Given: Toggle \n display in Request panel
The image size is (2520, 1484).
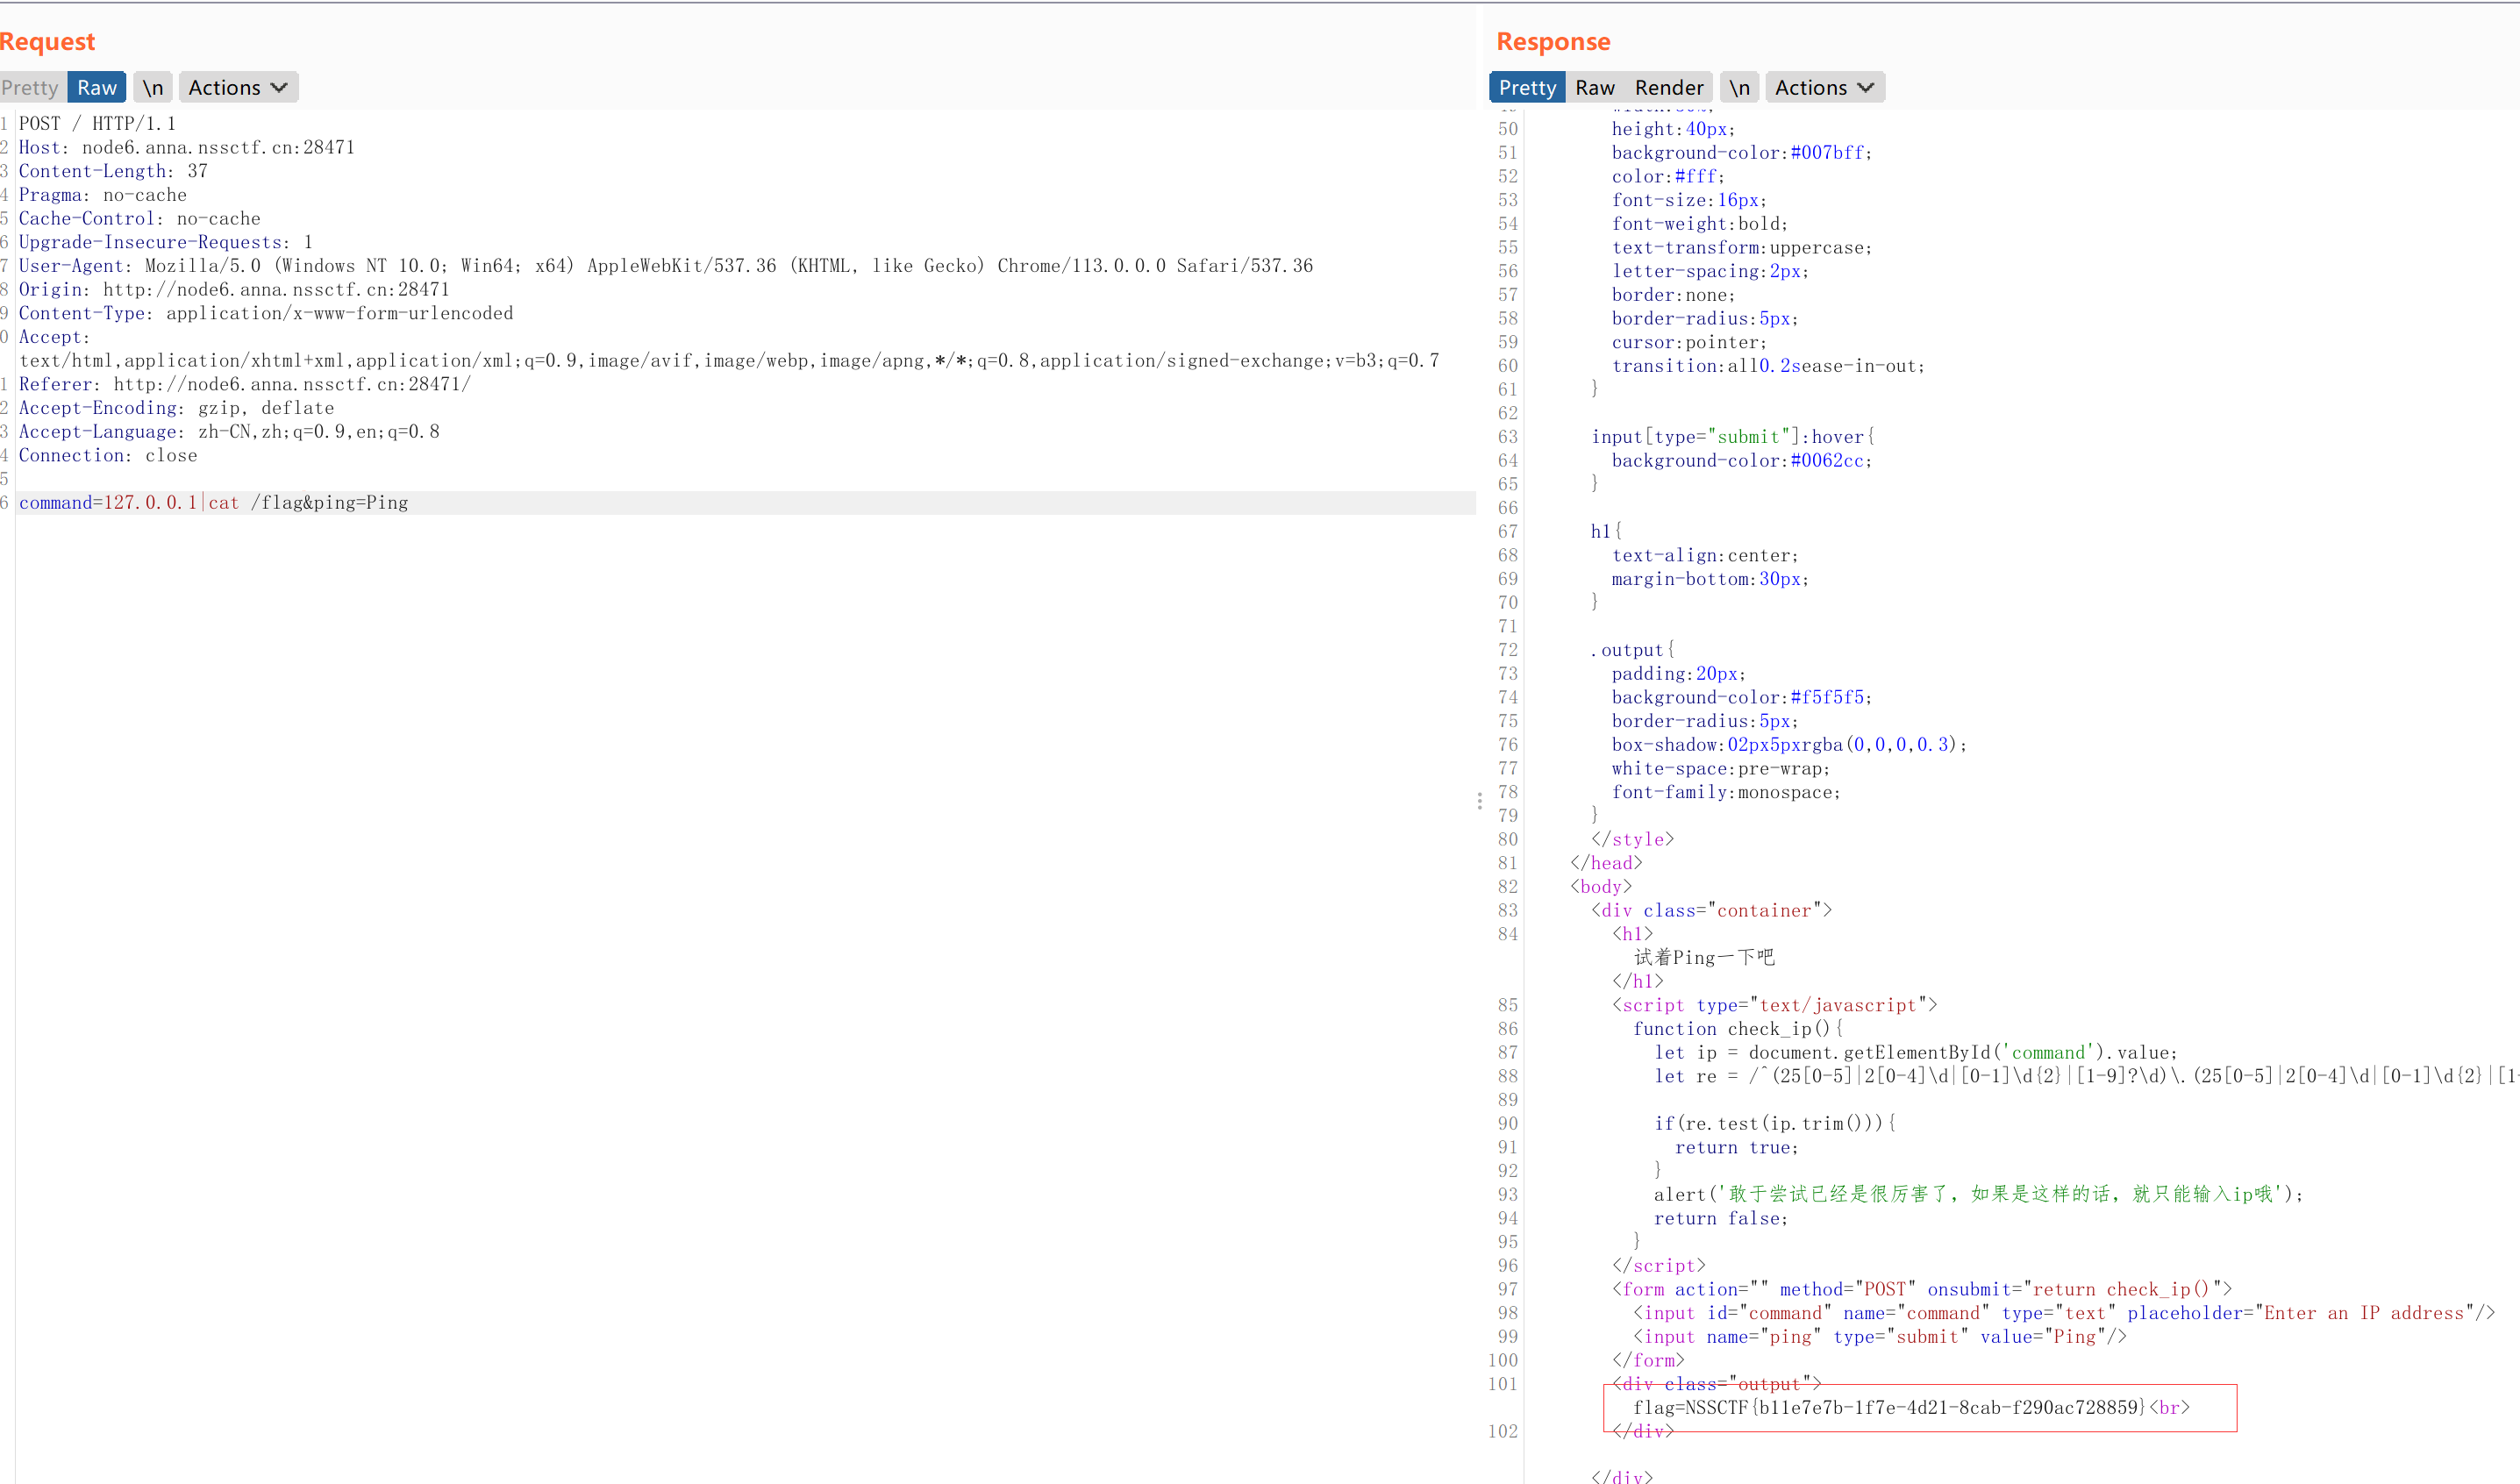Looking at the screenshot, I should (x=152, y=88).
